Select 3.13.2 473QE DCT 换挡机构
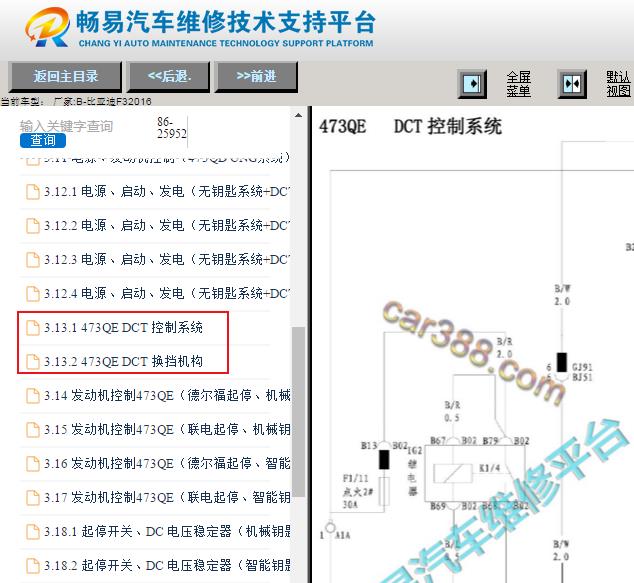Screen dimensions: 634x583 coord(123,361)
